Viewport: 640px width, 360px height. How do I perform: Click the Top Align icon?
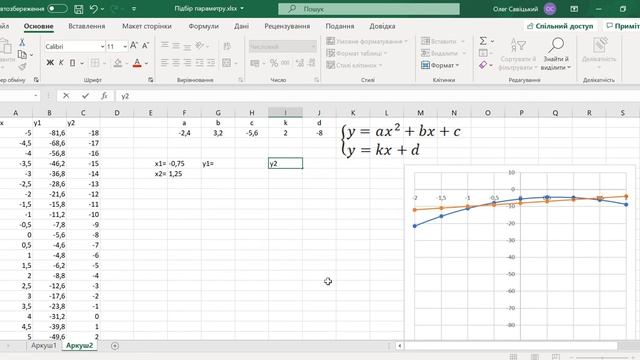[165, 45]
